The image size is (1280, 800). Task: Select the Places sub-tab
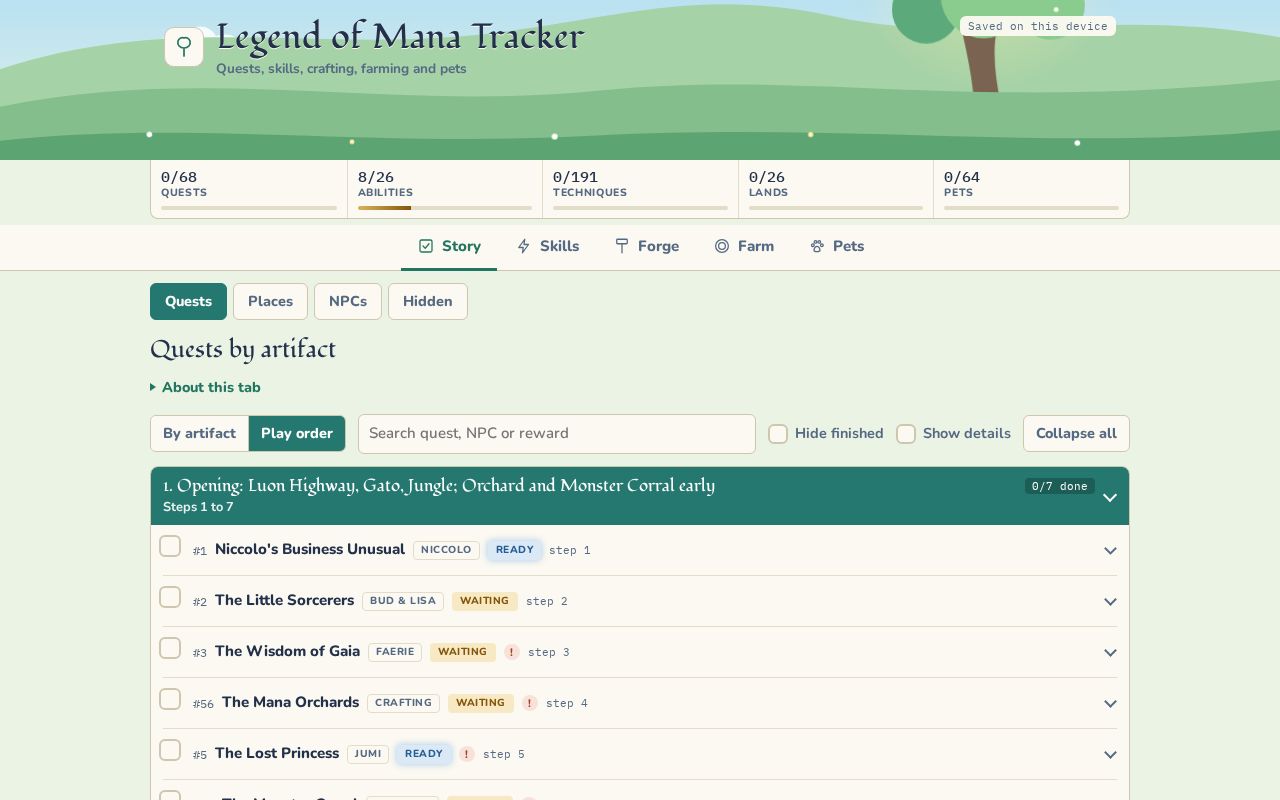270,301
